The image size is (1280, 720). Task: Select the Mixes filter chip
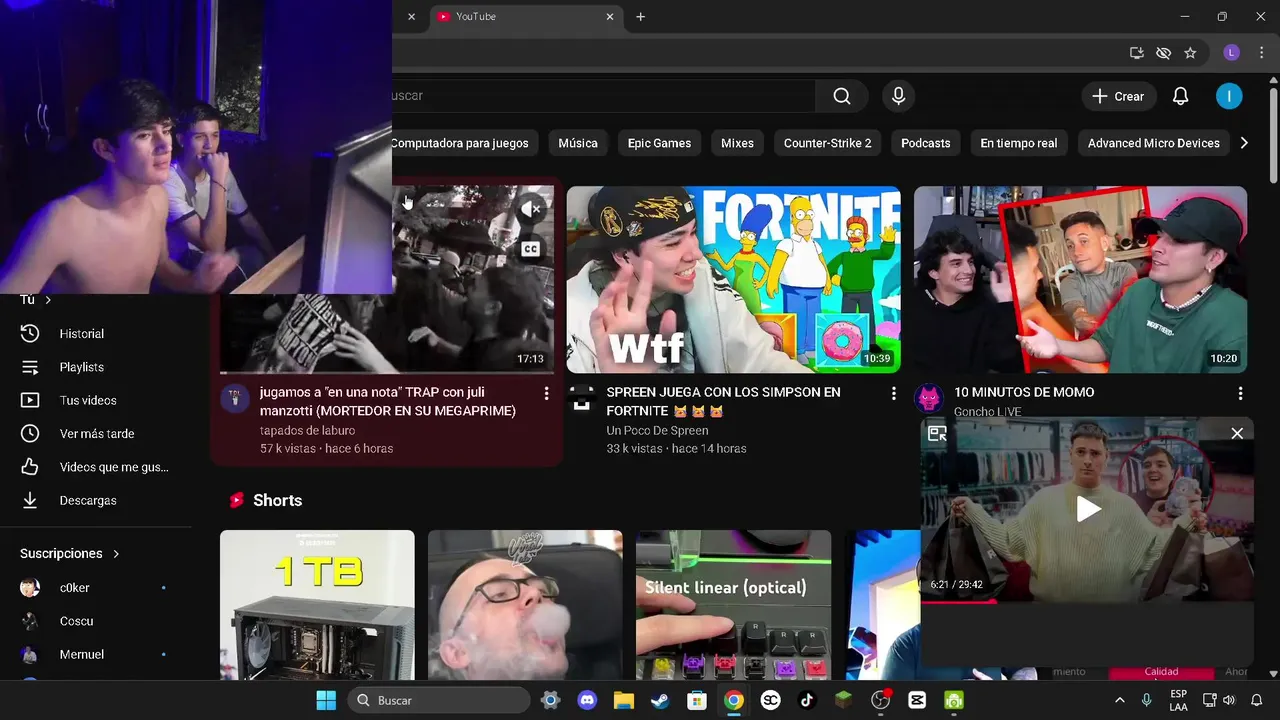[737, 143]
